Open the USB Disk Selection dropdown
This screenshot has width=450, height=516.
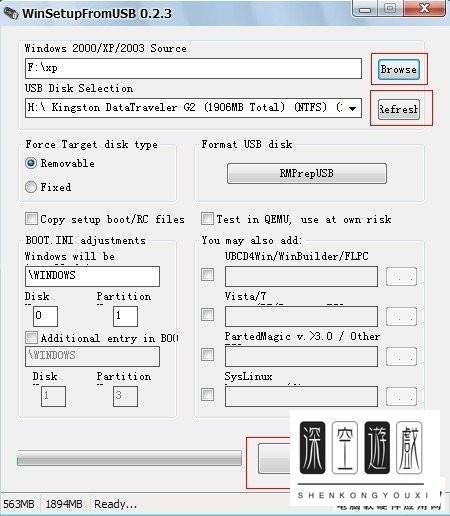tap(352, 108)
